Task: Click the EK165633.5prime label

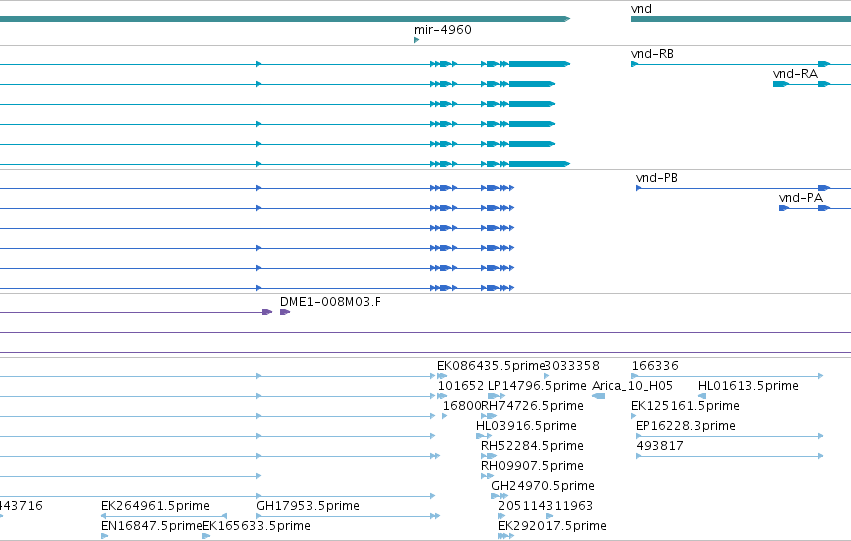Action: (x=256, y=526)
